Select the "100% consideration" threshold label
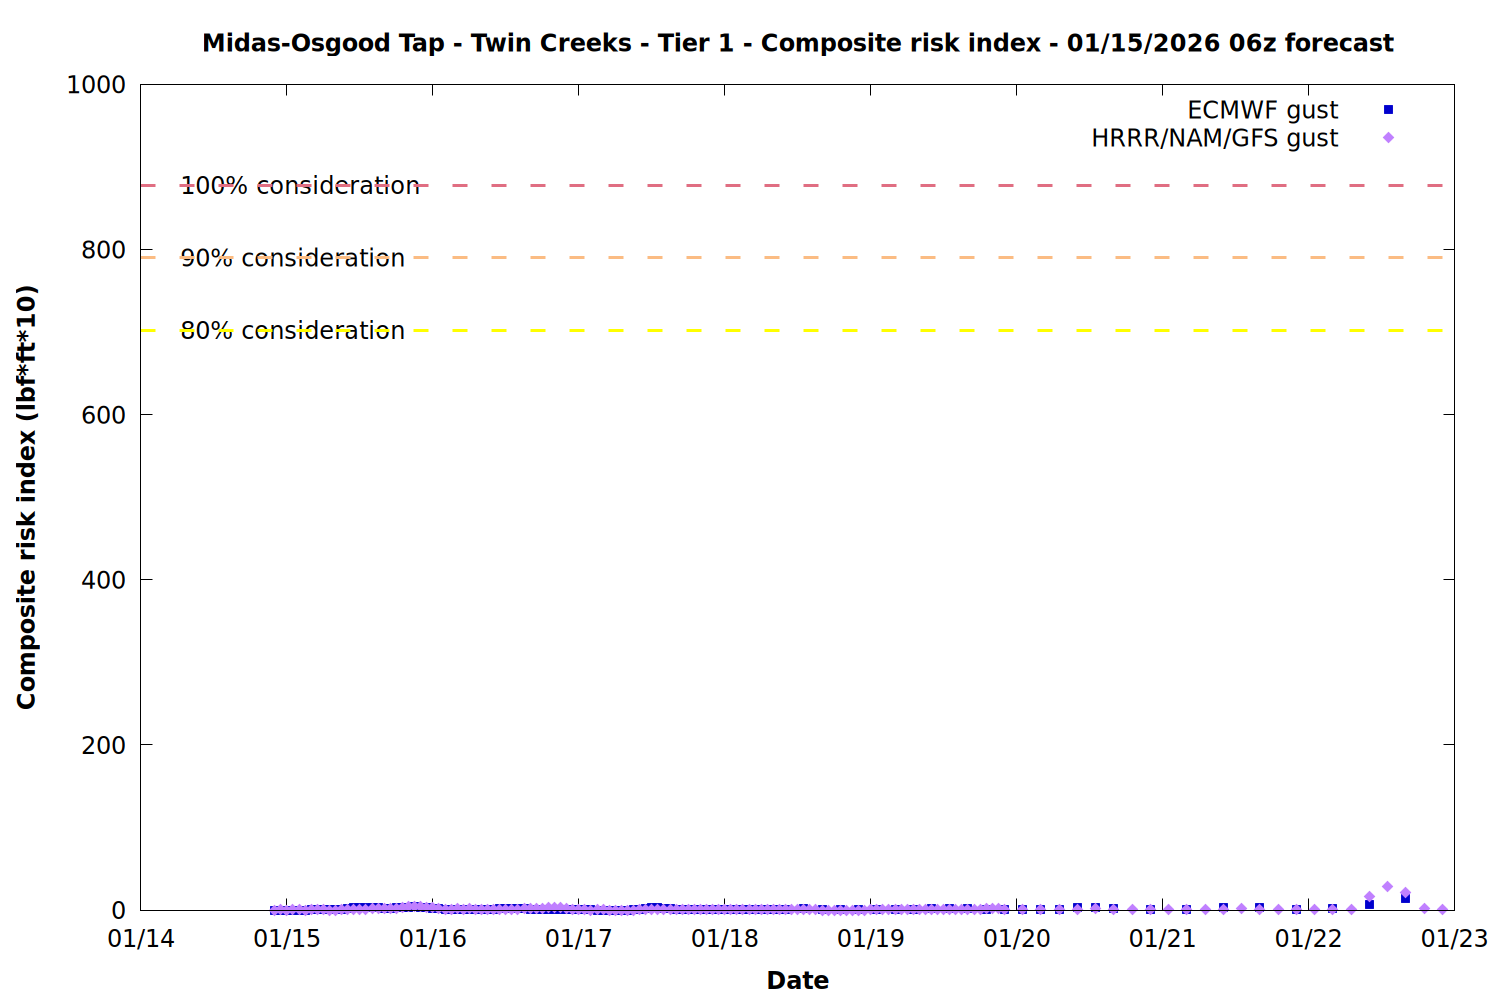 (x=300, y=186)
